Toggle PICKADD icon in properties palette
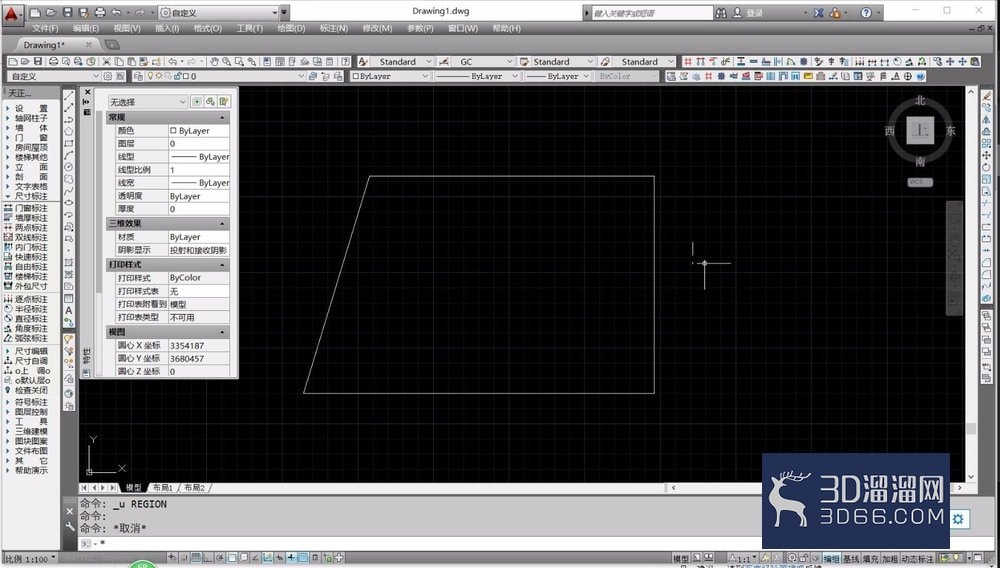The height and width of the screenshot is (568, 1000). pos(196,101)
